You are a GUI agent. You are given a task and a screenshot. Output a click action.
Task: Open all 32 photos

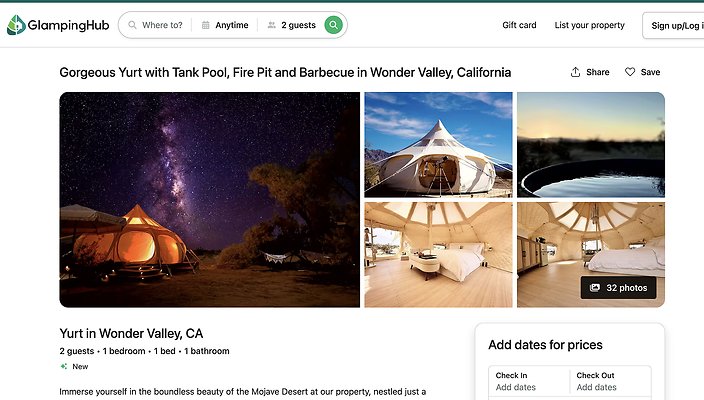[x=619, y=288]
